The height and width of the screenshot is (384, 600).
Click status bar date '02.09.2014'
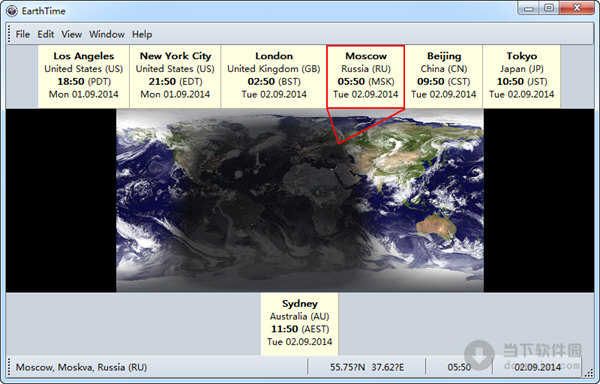click(x=537, y=367)
